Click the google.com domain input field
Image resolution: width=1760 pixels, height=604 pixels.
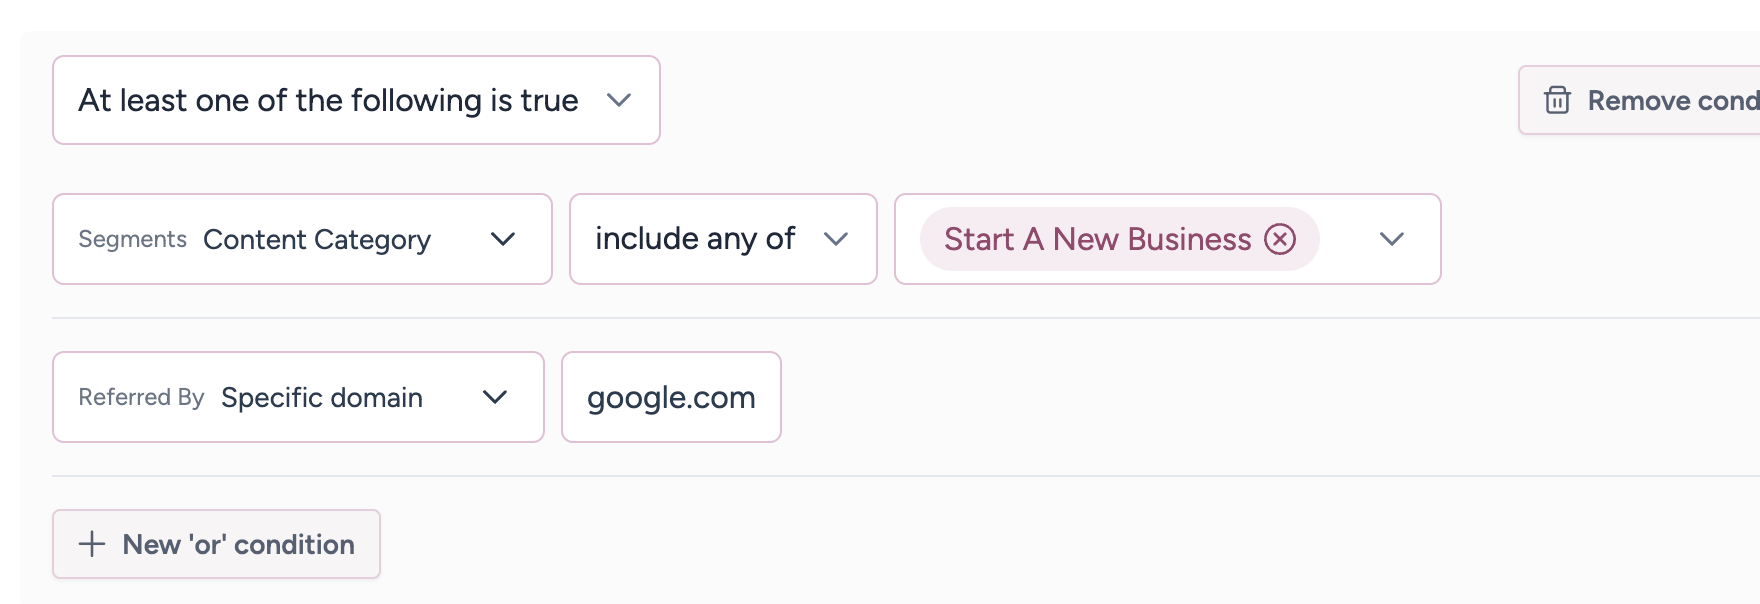tap(671, 397)
